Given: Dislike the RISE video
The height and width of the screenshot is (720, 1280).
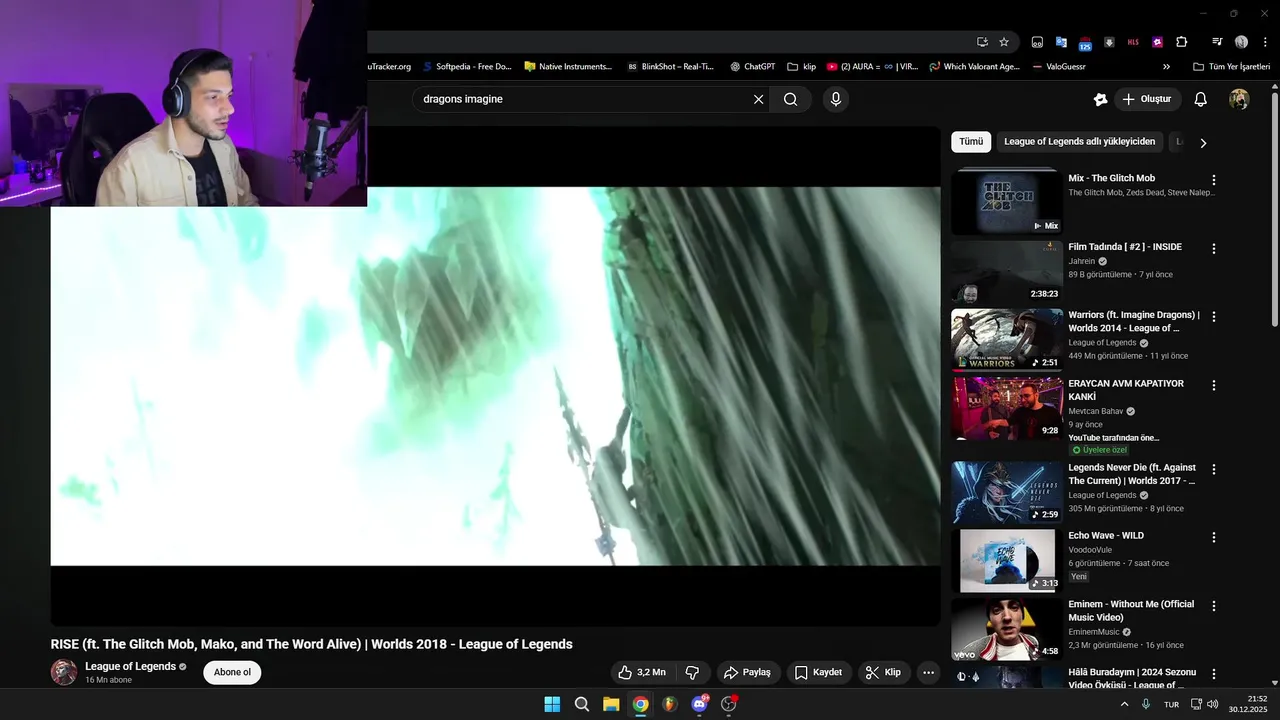Looking at the screenshot, I should [x=692, y=672].
